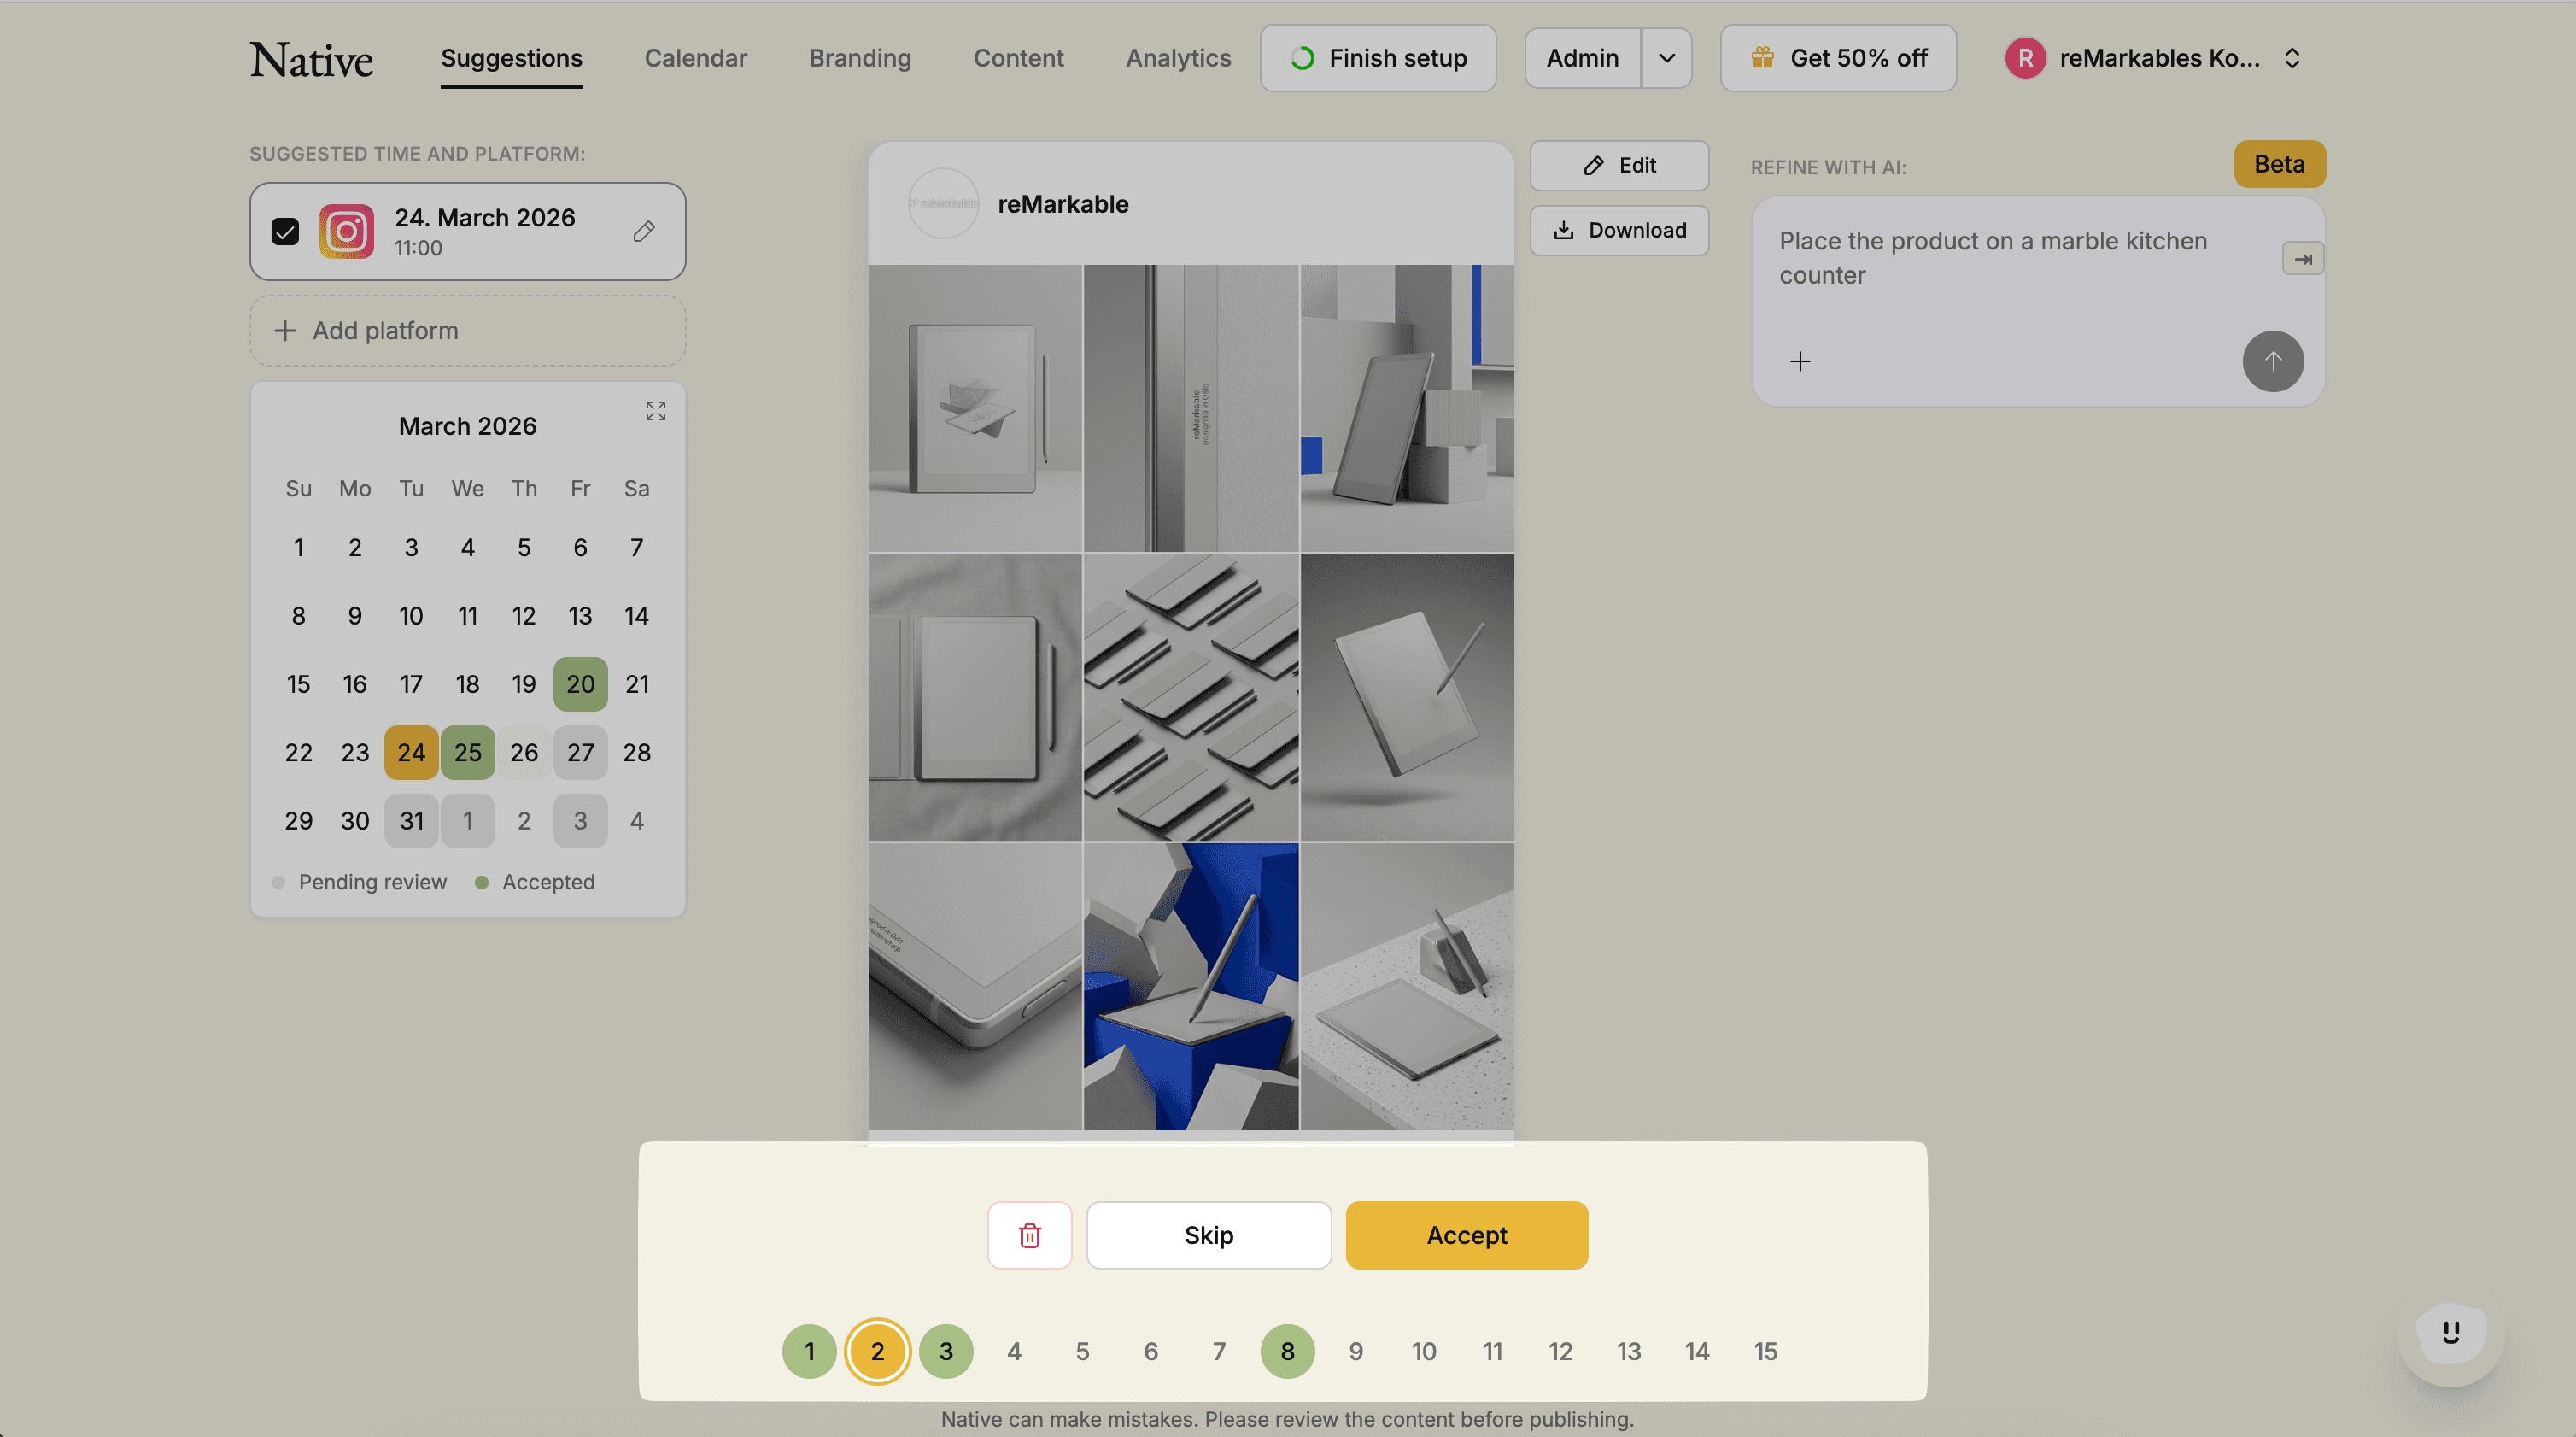Click the yellow Accept button
This screenshot has height=1437, width=2576.
click(x=1466, y=1235)
